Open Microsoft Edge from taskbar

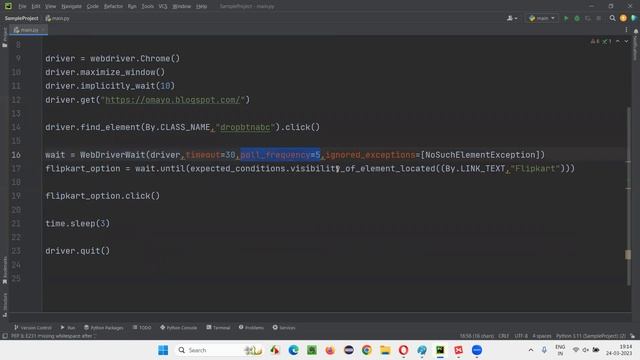tap(293, 350)
